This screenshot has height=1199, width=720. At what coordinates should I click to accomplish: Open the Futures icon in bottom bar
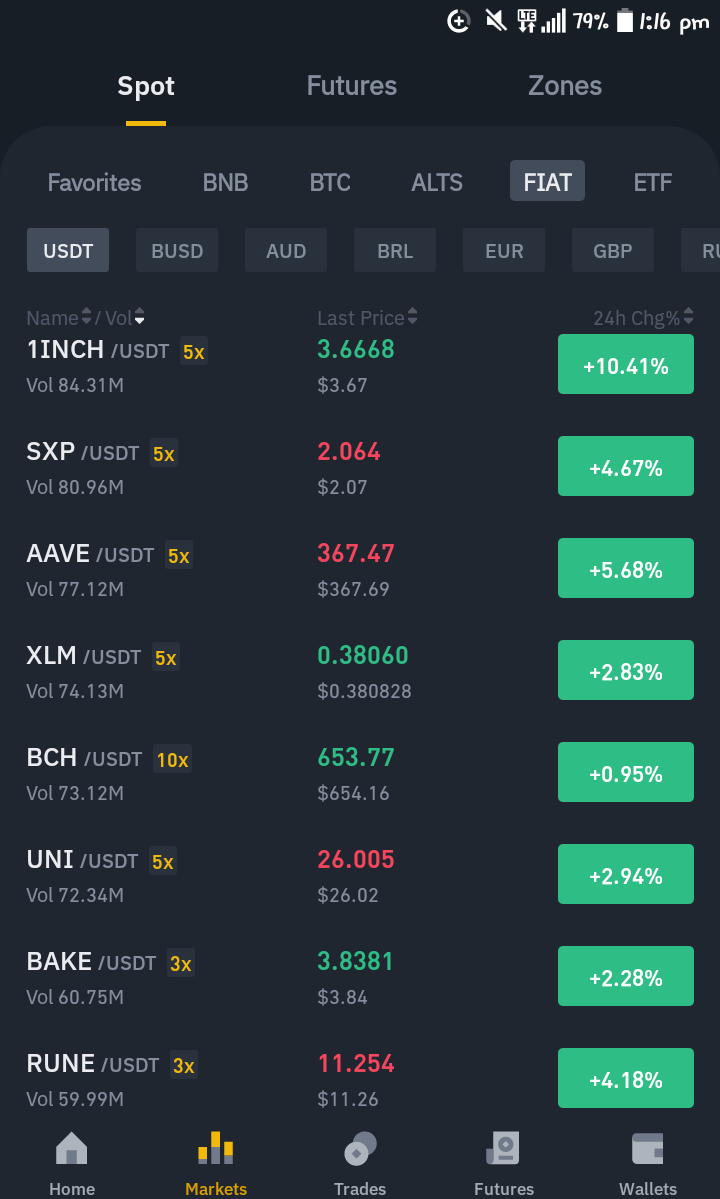[504, 1148]
